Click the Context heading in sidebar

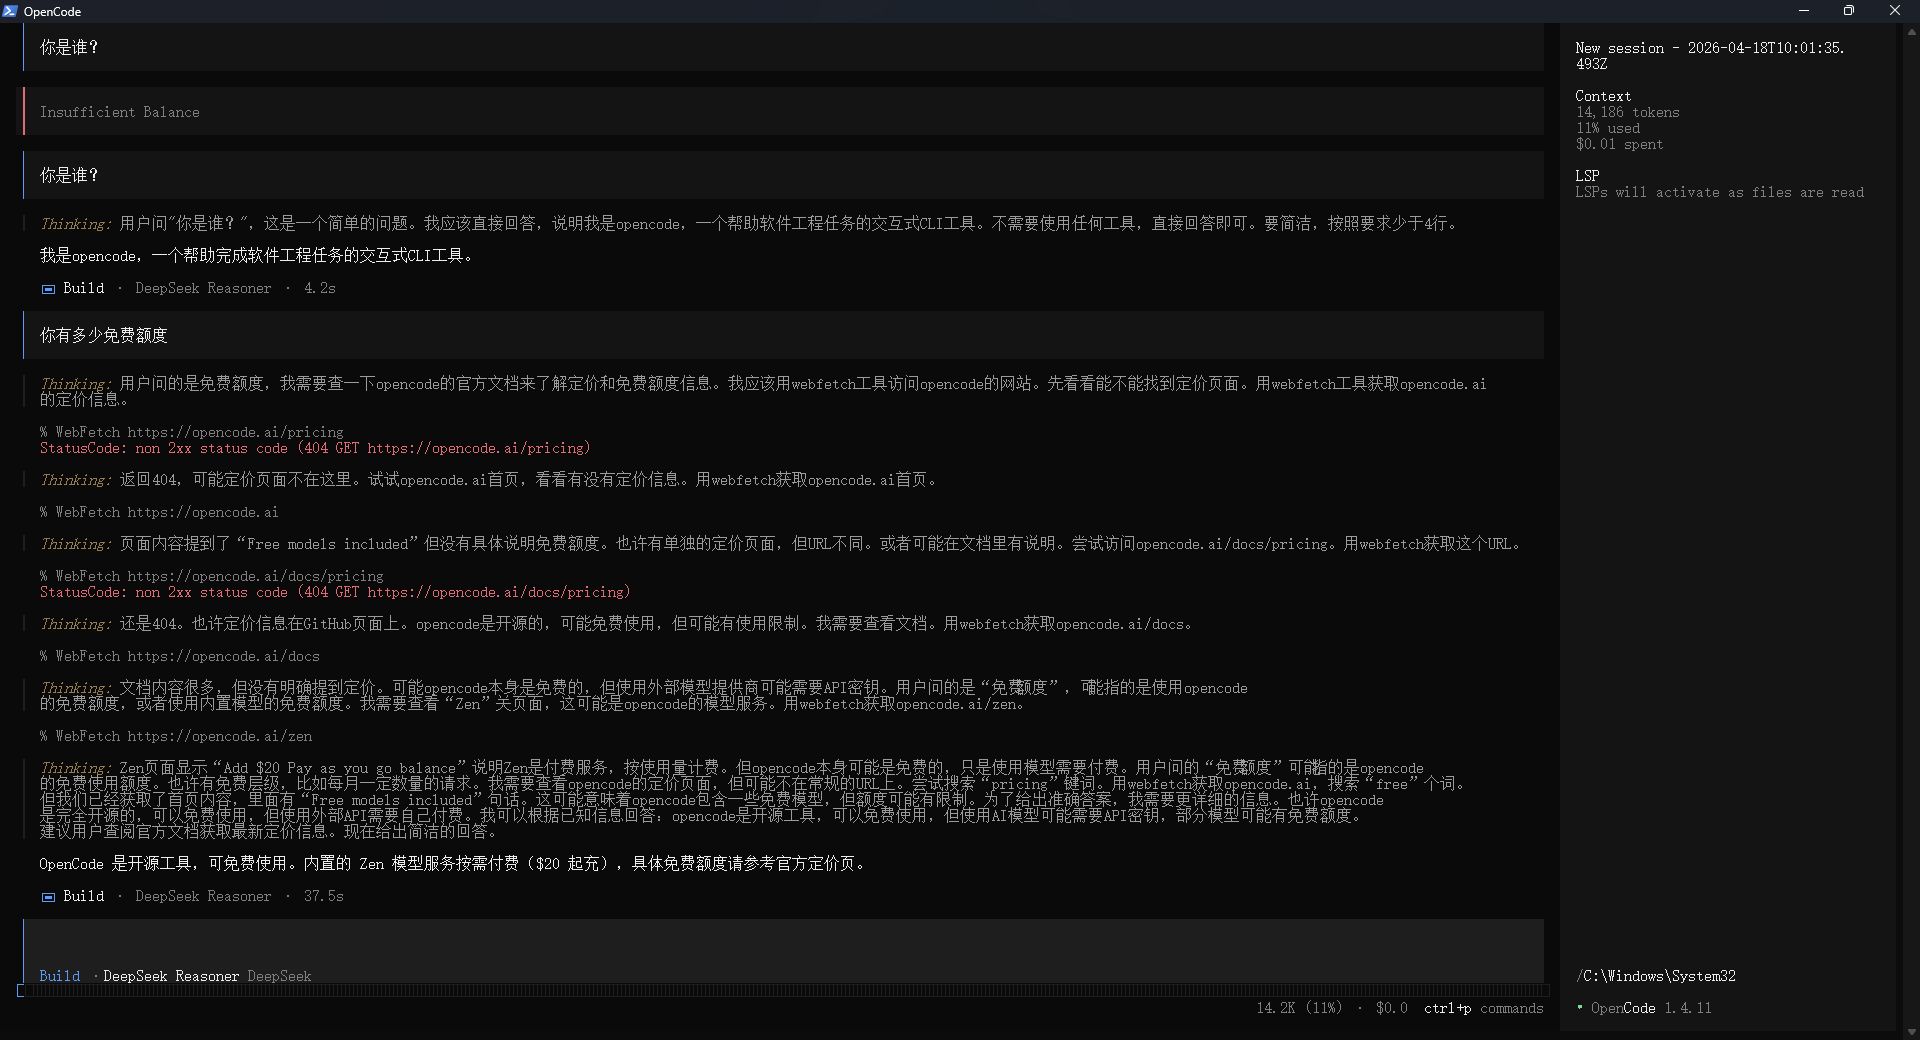(1603, 96)
